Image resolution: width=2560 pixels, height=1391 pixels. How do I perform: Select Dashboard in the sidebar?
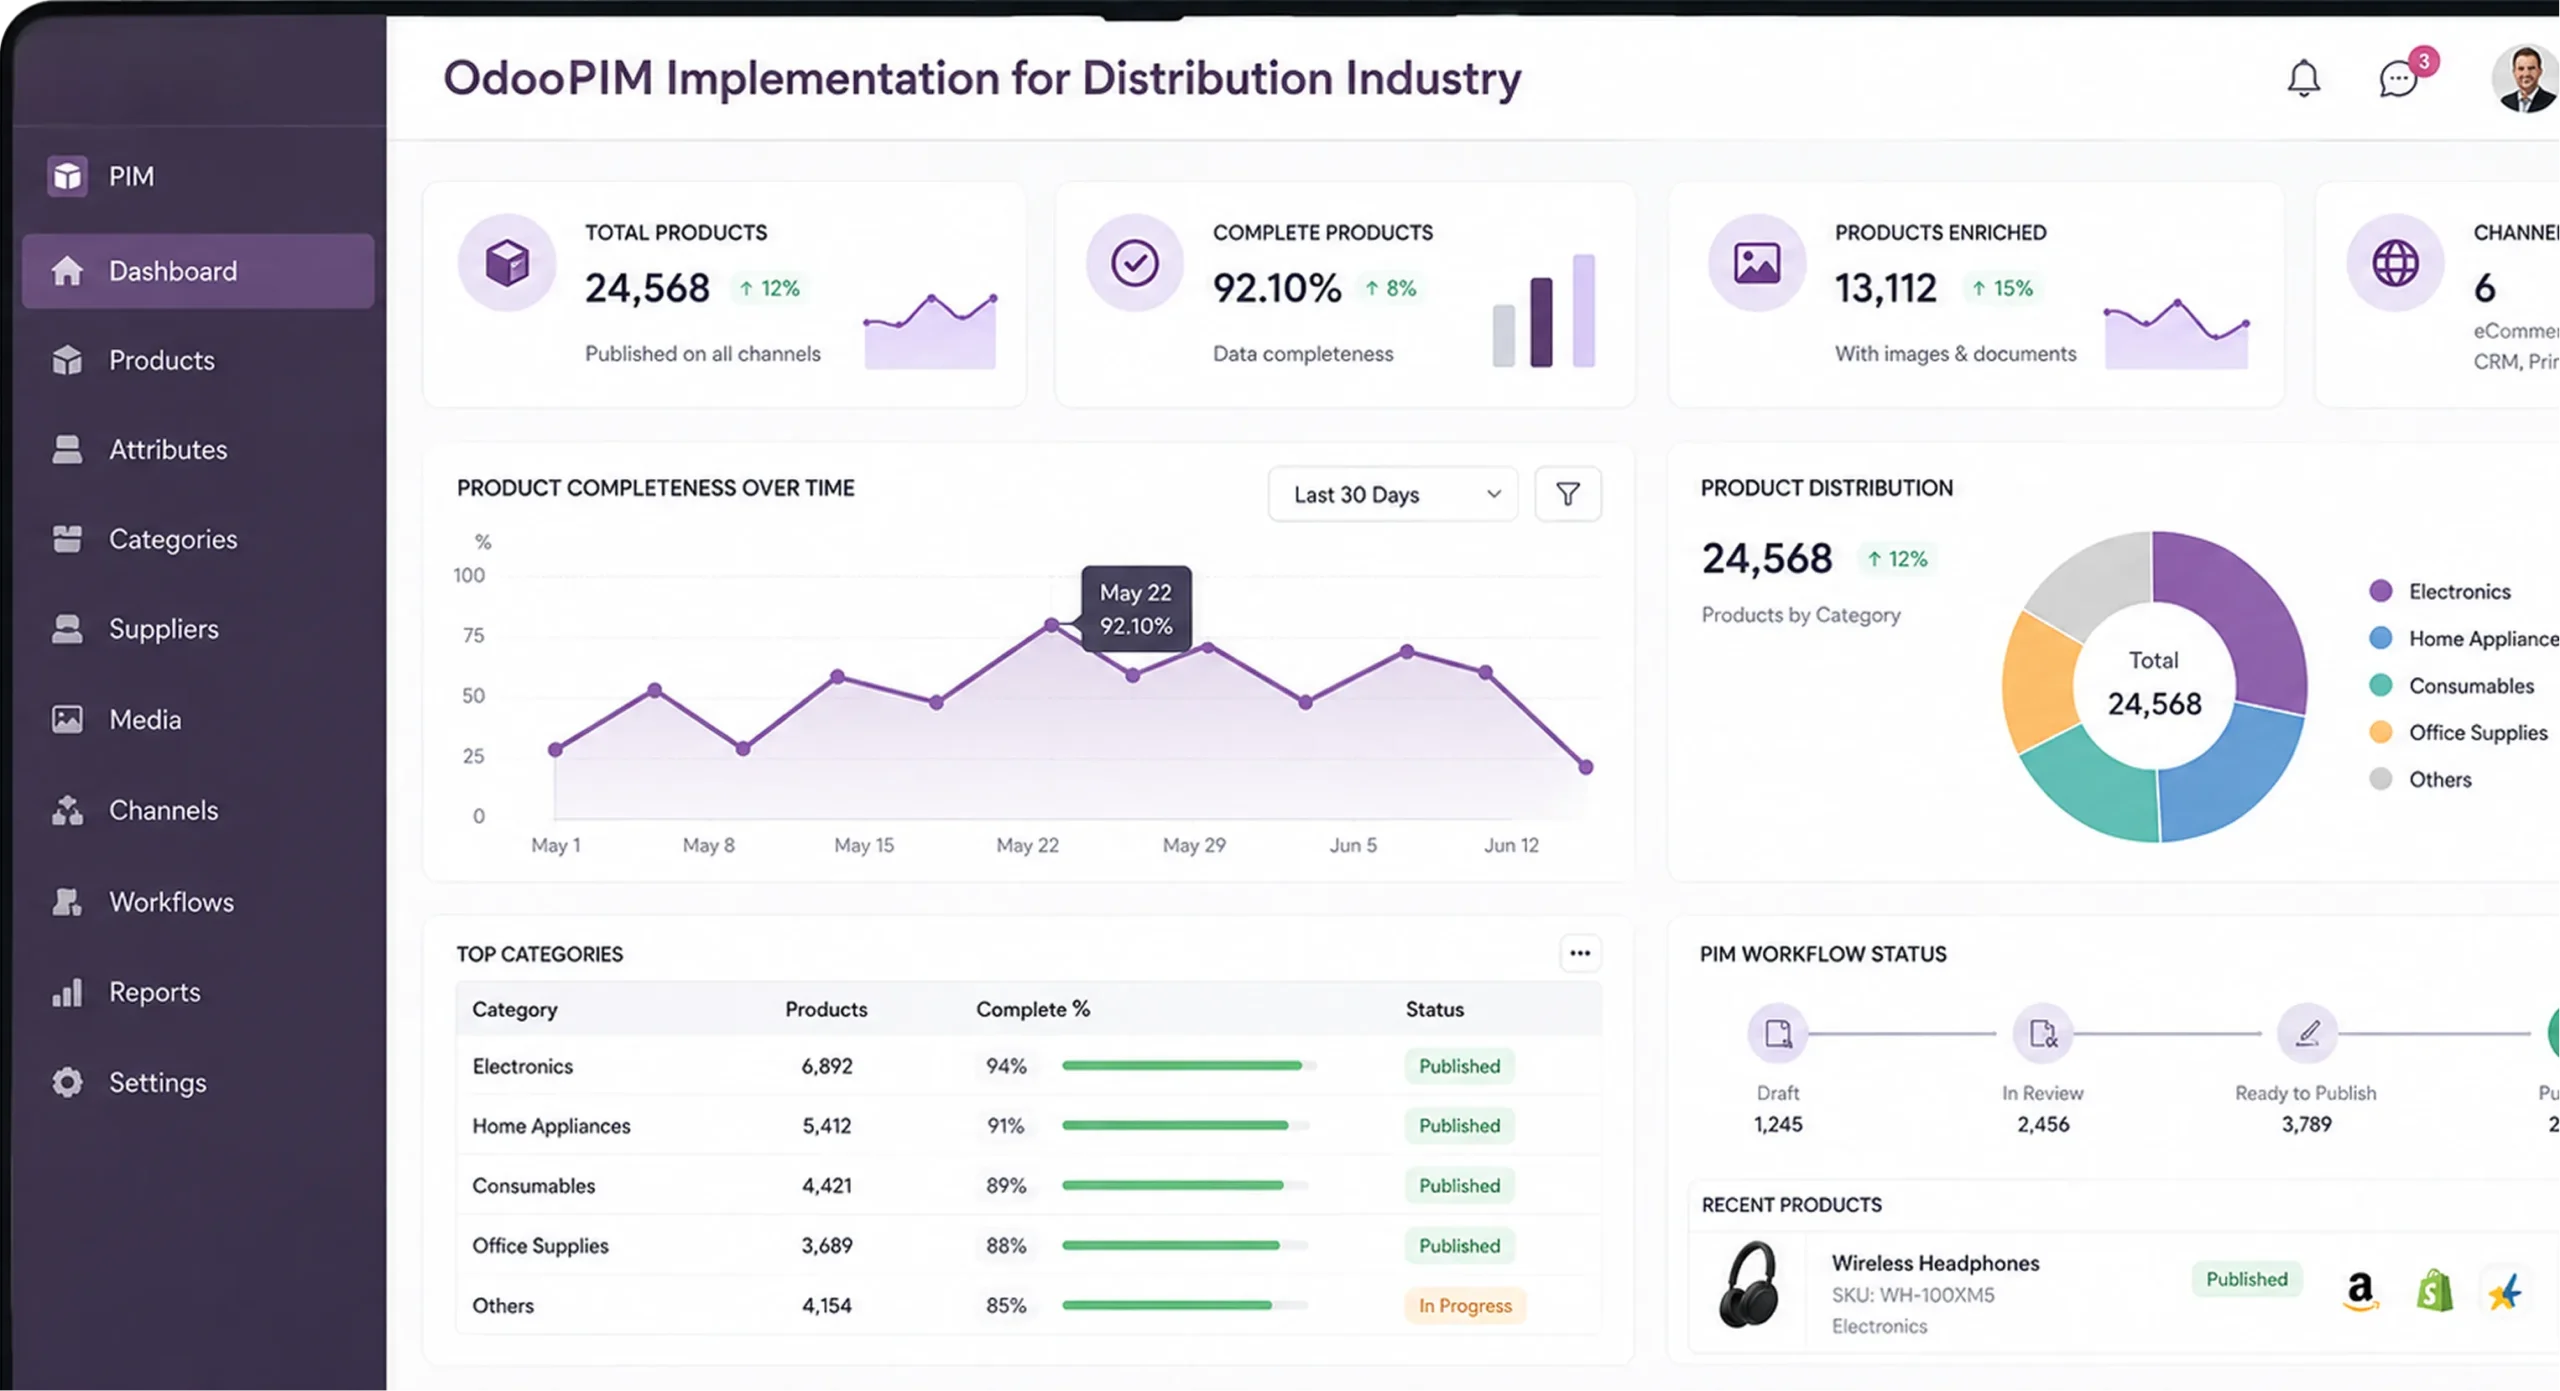[x=198, y=271]
